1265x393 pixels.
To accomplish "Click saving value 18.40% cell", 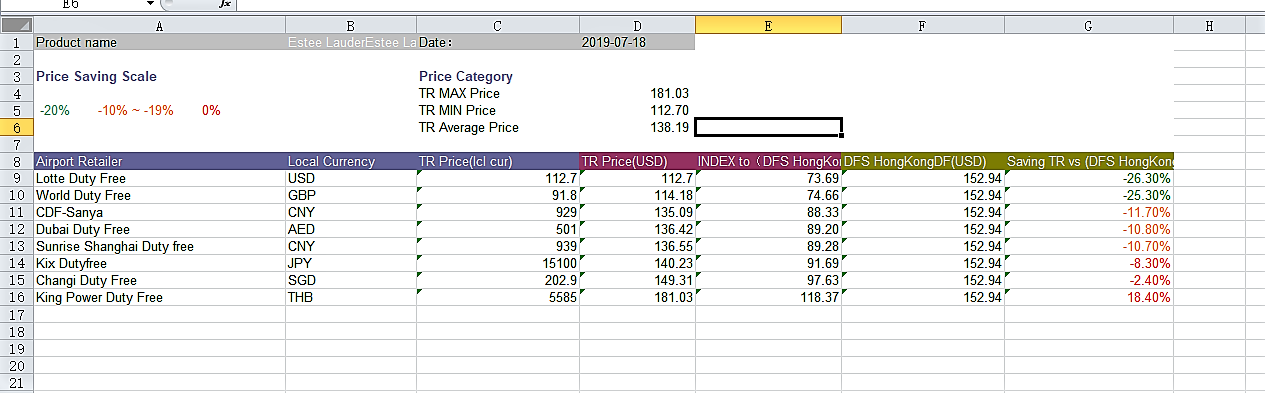I will (1088, 297).
